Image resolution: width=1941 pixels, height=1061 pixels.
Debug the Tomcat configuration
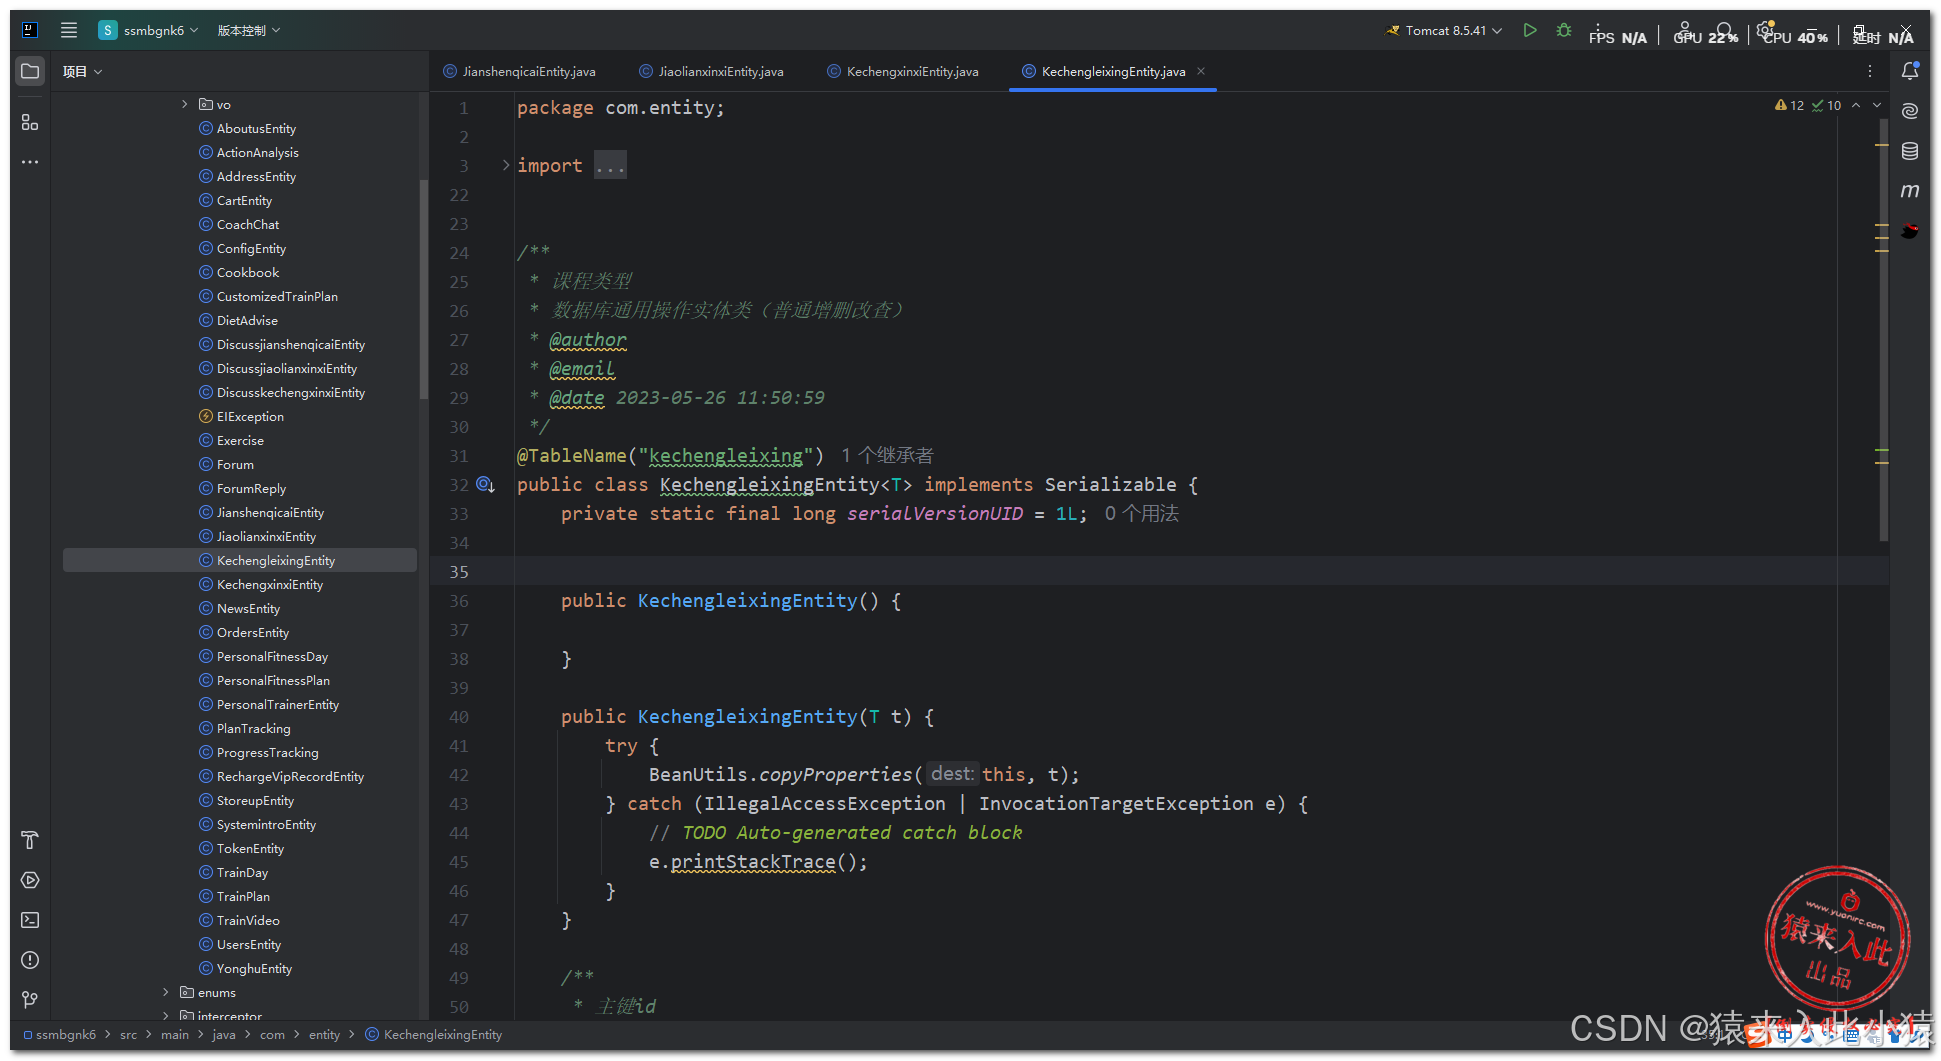coord(1564,30)
